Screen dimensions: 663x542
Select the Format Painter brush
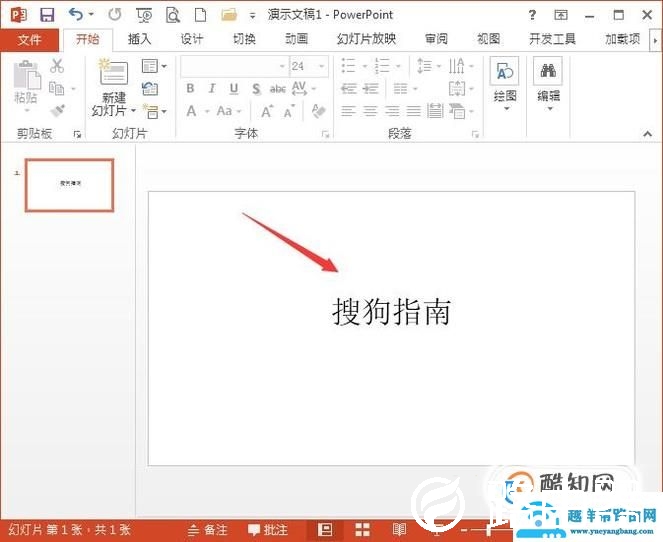point(57,111)
